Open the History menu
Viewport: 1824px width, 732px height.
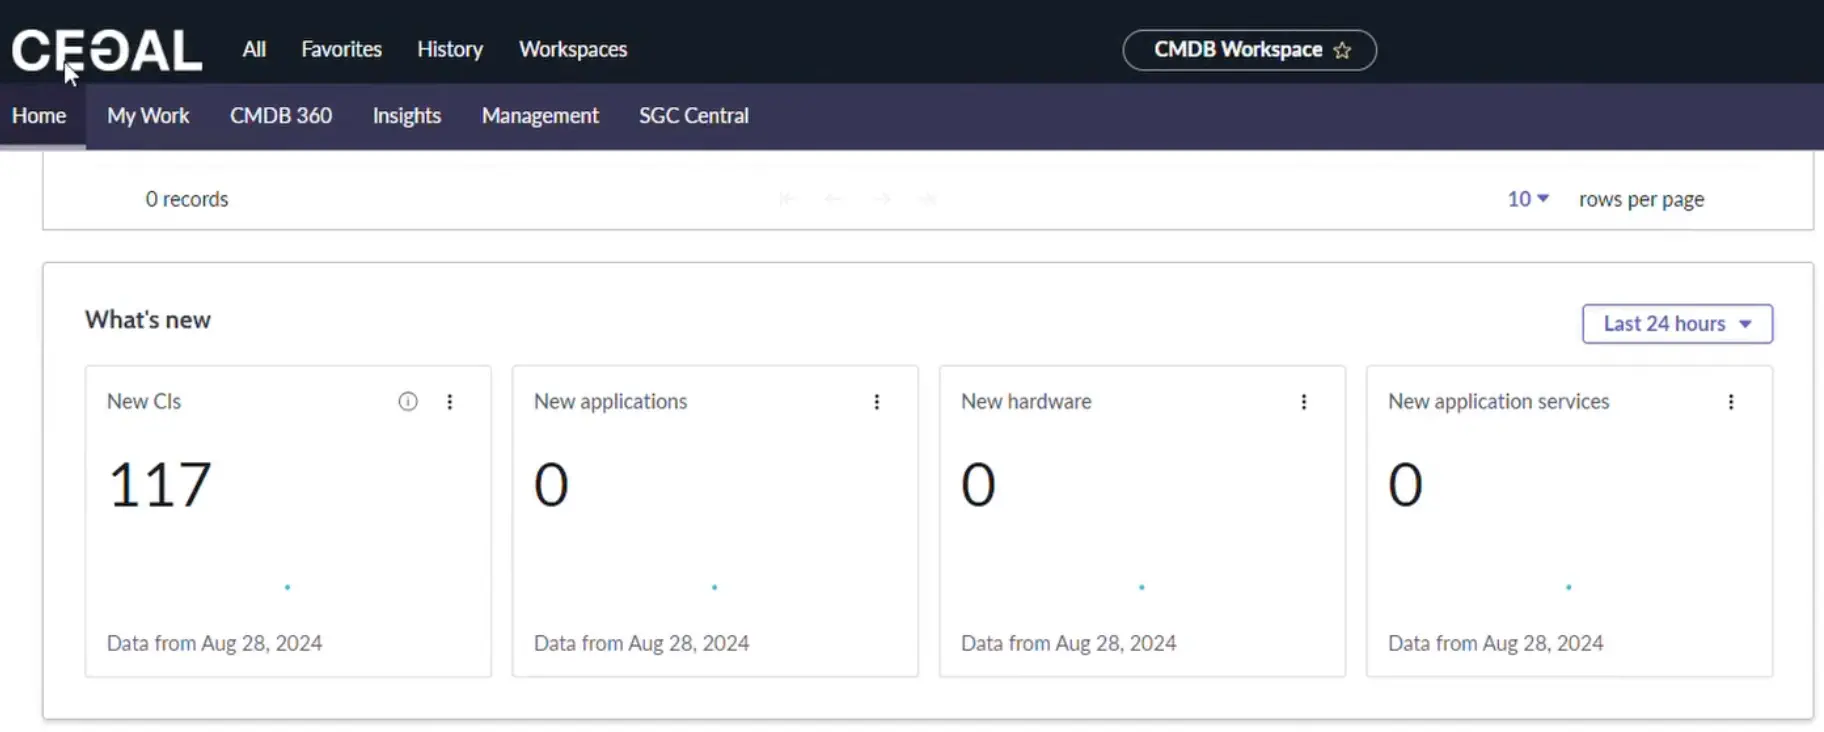pyautogui.click(x=450, y=49)
